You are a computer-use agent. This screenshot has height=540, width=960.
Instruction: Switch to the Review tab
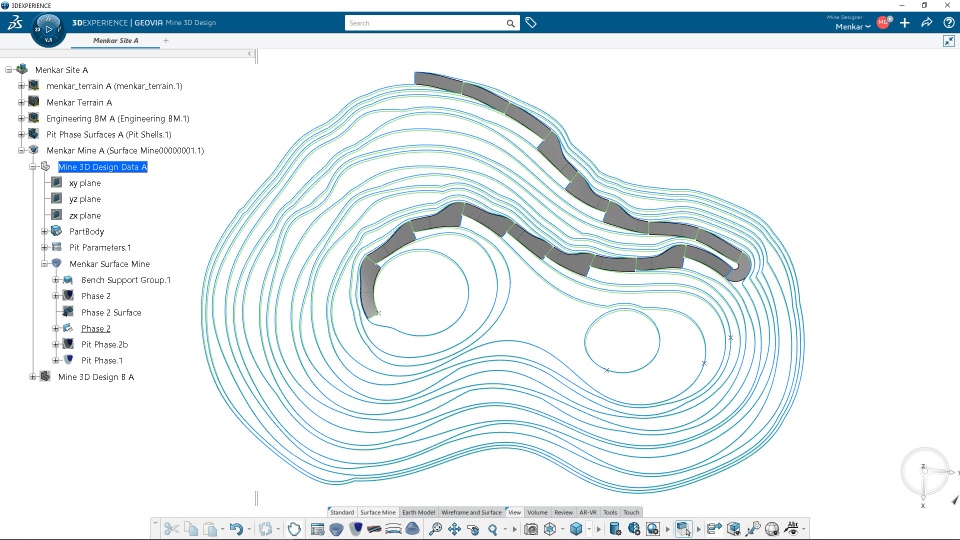563,512
